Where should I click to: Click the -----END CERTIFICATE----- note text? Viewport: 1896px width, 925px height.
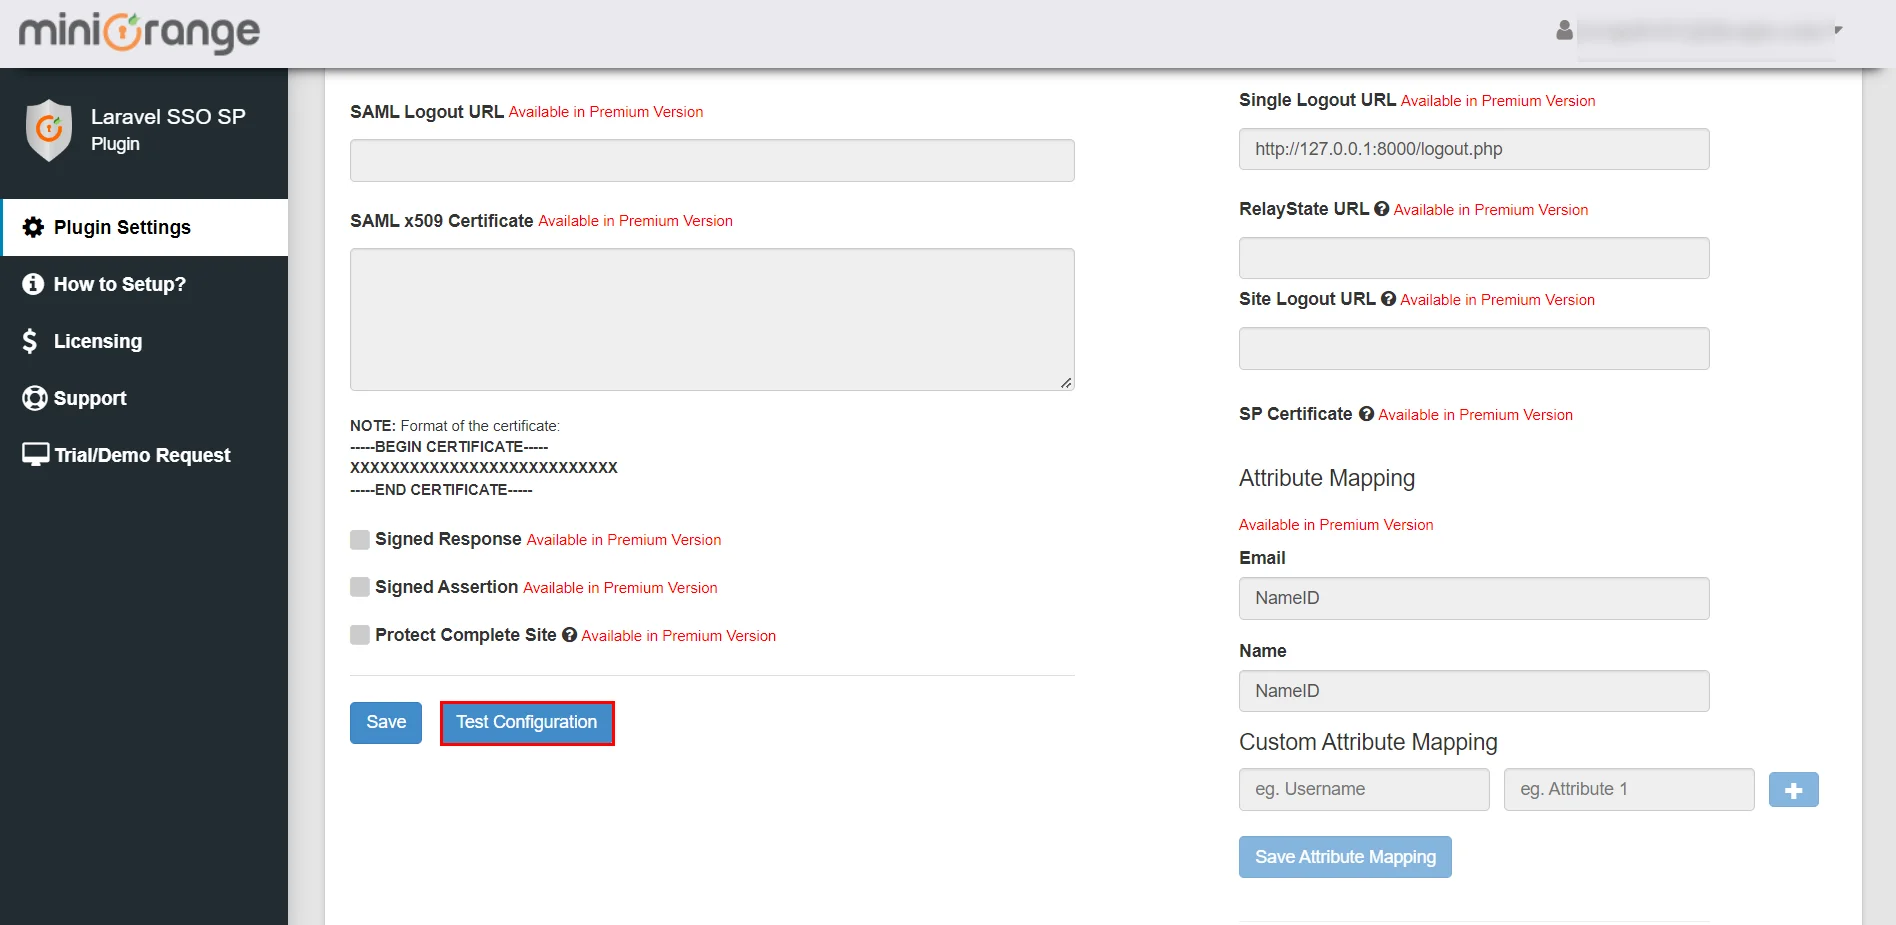click(x=441, y=490)
